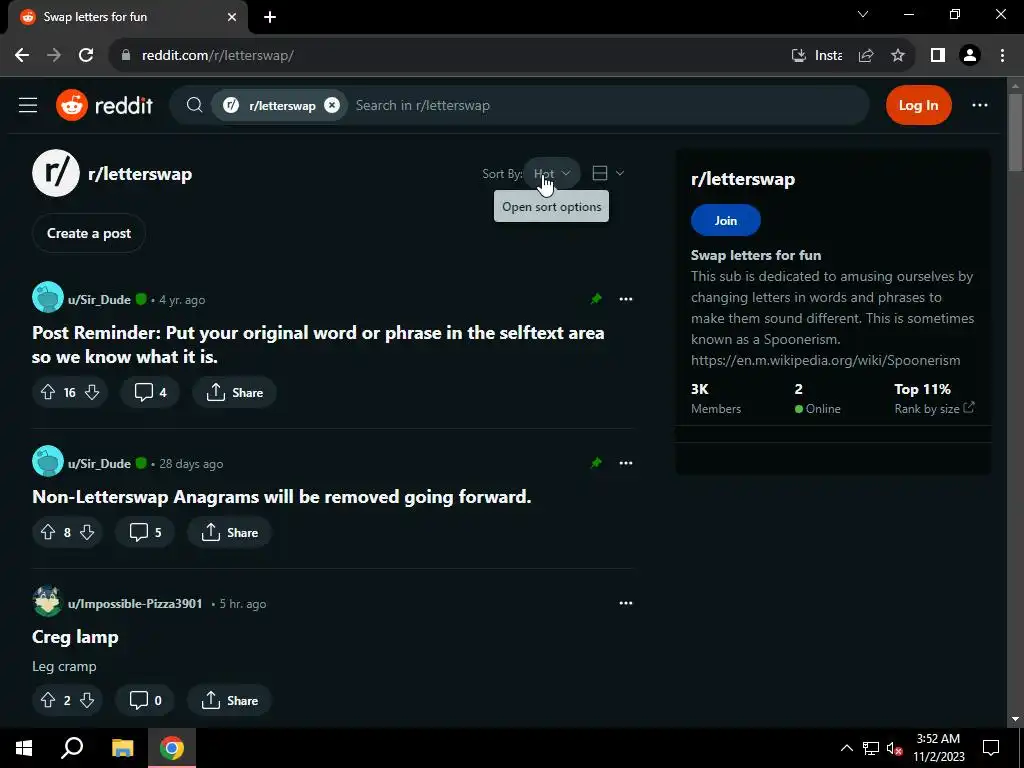Open comments on Post Reminder post
The width and height of the screenshot is (1024, 768).
pos(150,392)
